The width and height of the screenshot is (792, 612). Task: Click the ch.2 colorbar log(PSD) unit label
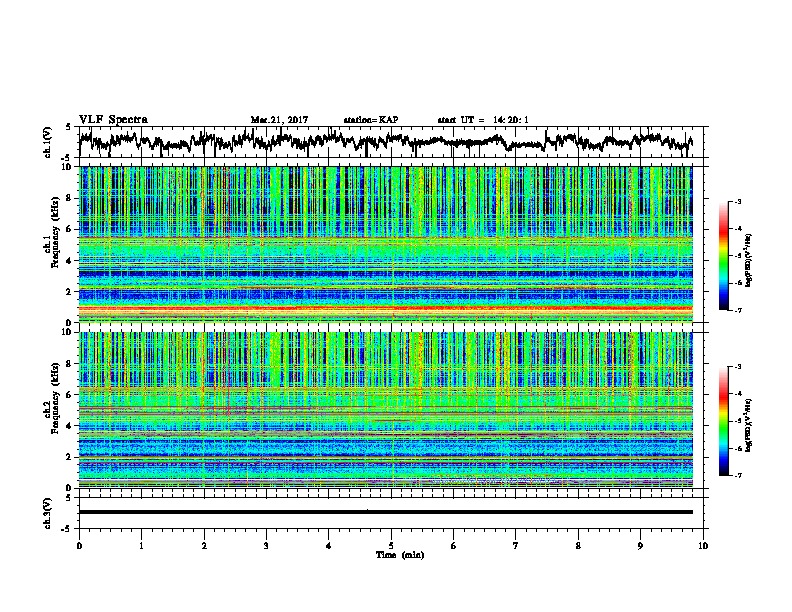click(x=748, y=425)
